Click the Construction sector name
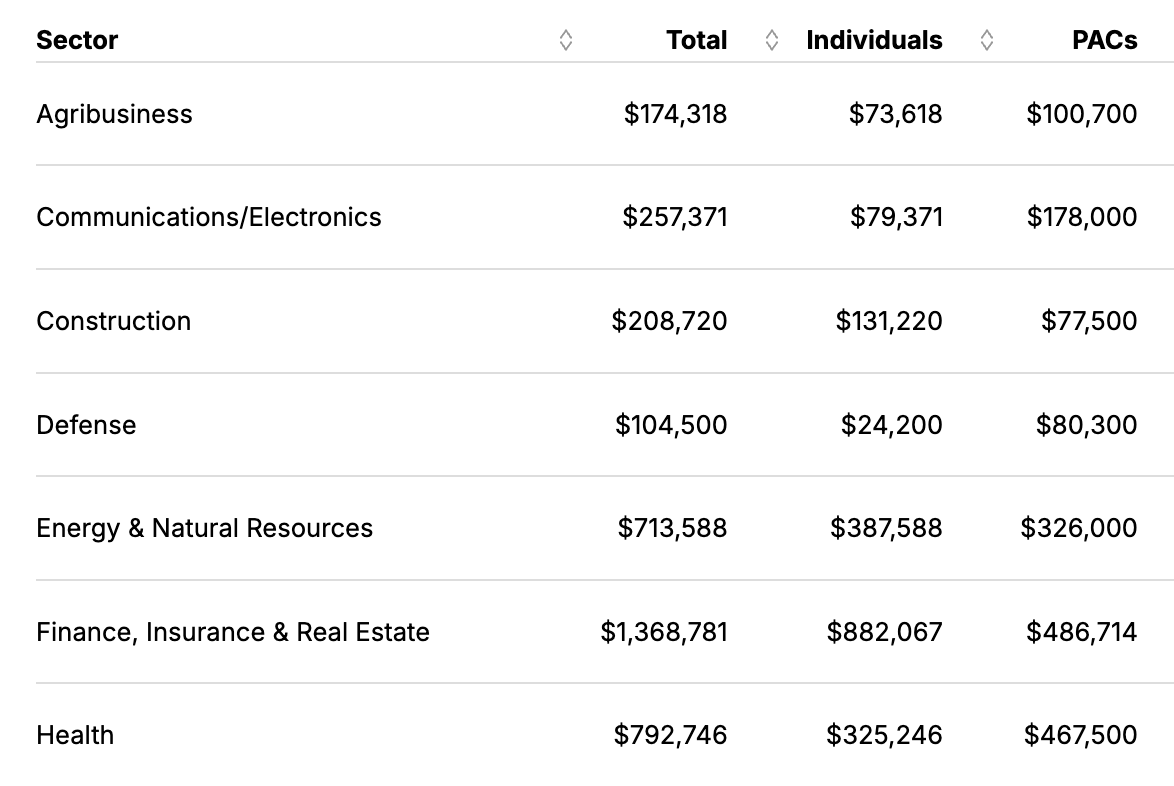This screenshot has height=786, width=1174. (x=113, y=321)
